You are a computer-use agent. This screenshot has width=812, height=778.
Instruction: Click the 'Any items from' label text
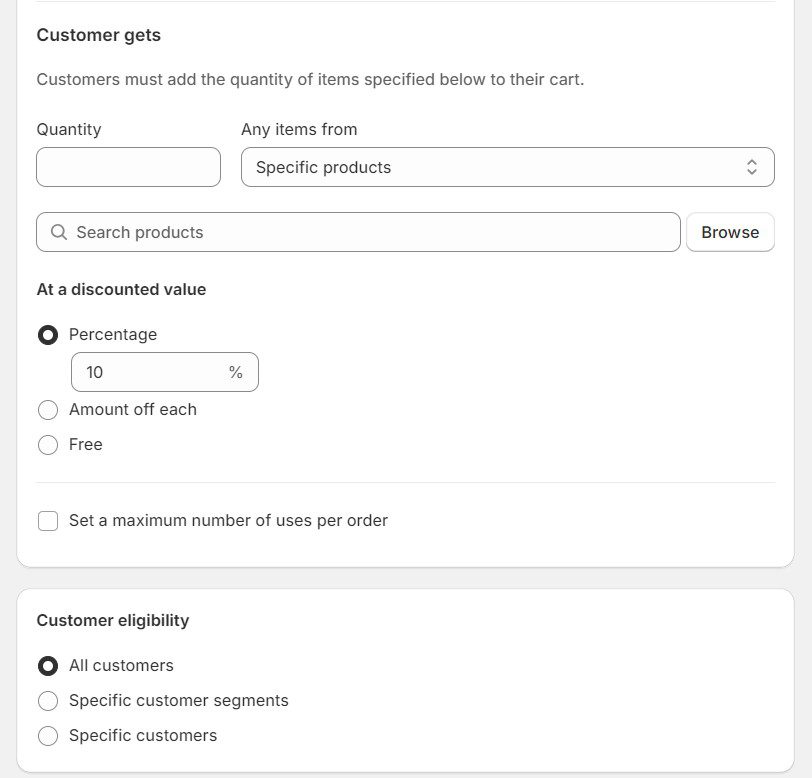299,129
